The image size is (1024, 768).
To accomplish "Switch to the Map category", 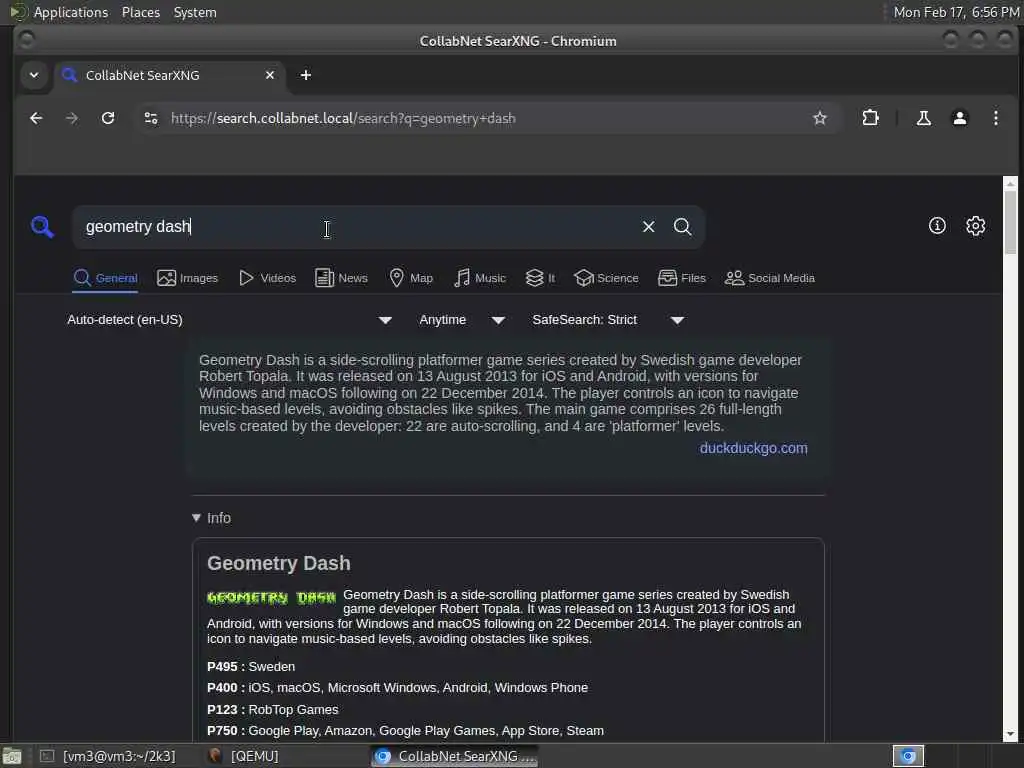I will 411,278.
